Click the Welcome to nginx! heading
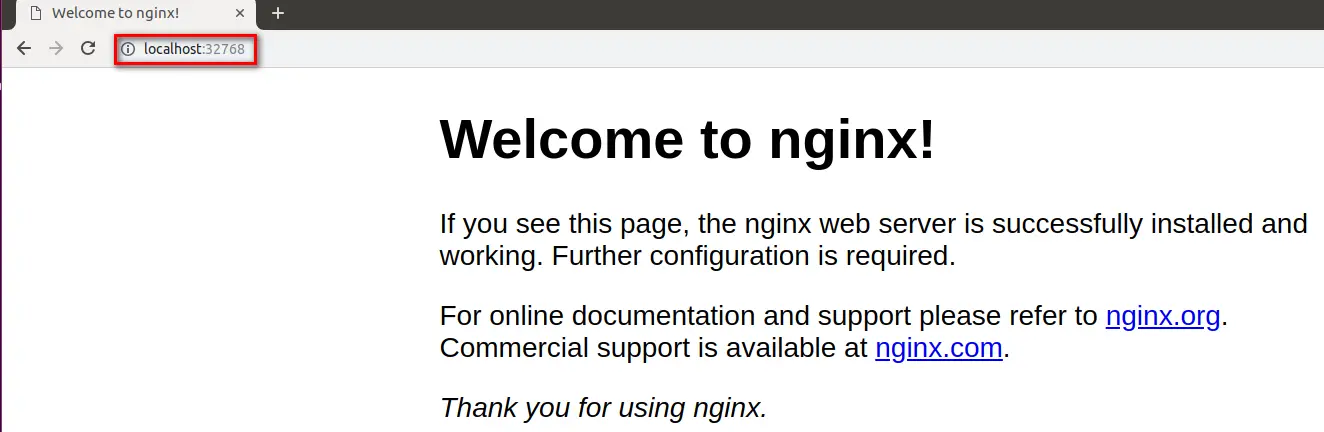The image size is (1324, 432). (x=688, y=139)
